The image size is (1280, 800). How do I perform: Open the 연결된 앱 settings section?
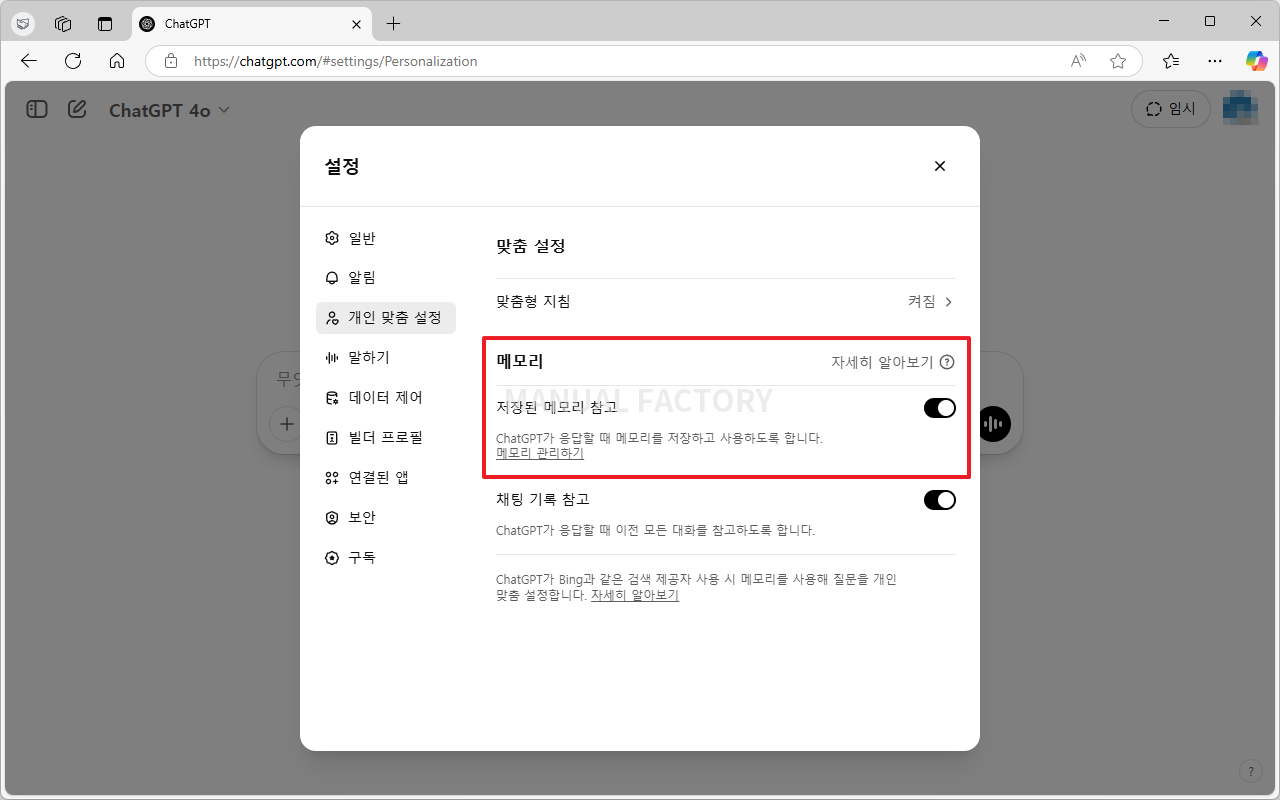coord(385,478)
